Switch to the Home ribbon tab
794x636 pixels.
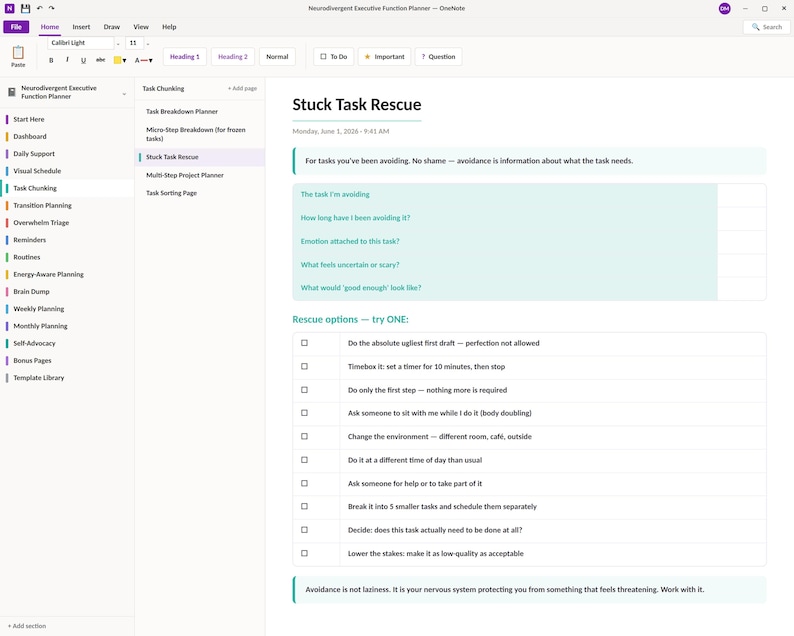pos(50,27)
